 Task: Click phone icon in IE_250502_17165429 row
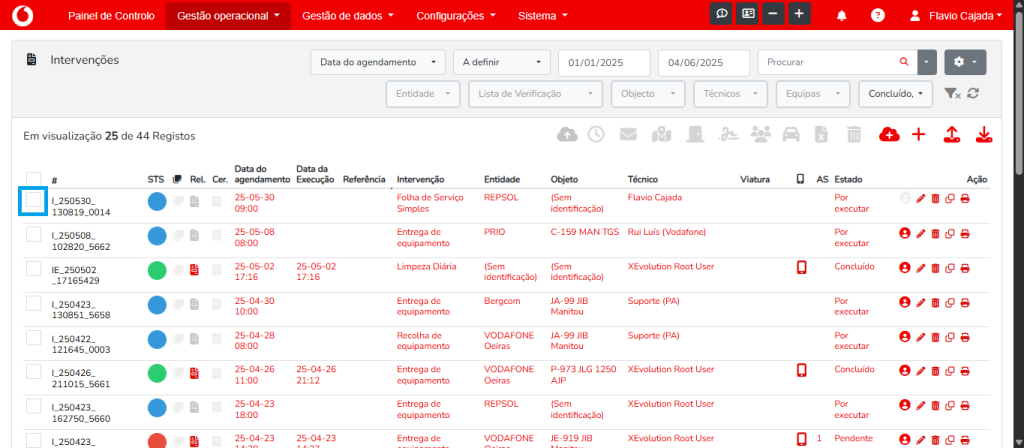tap(801, 268)
